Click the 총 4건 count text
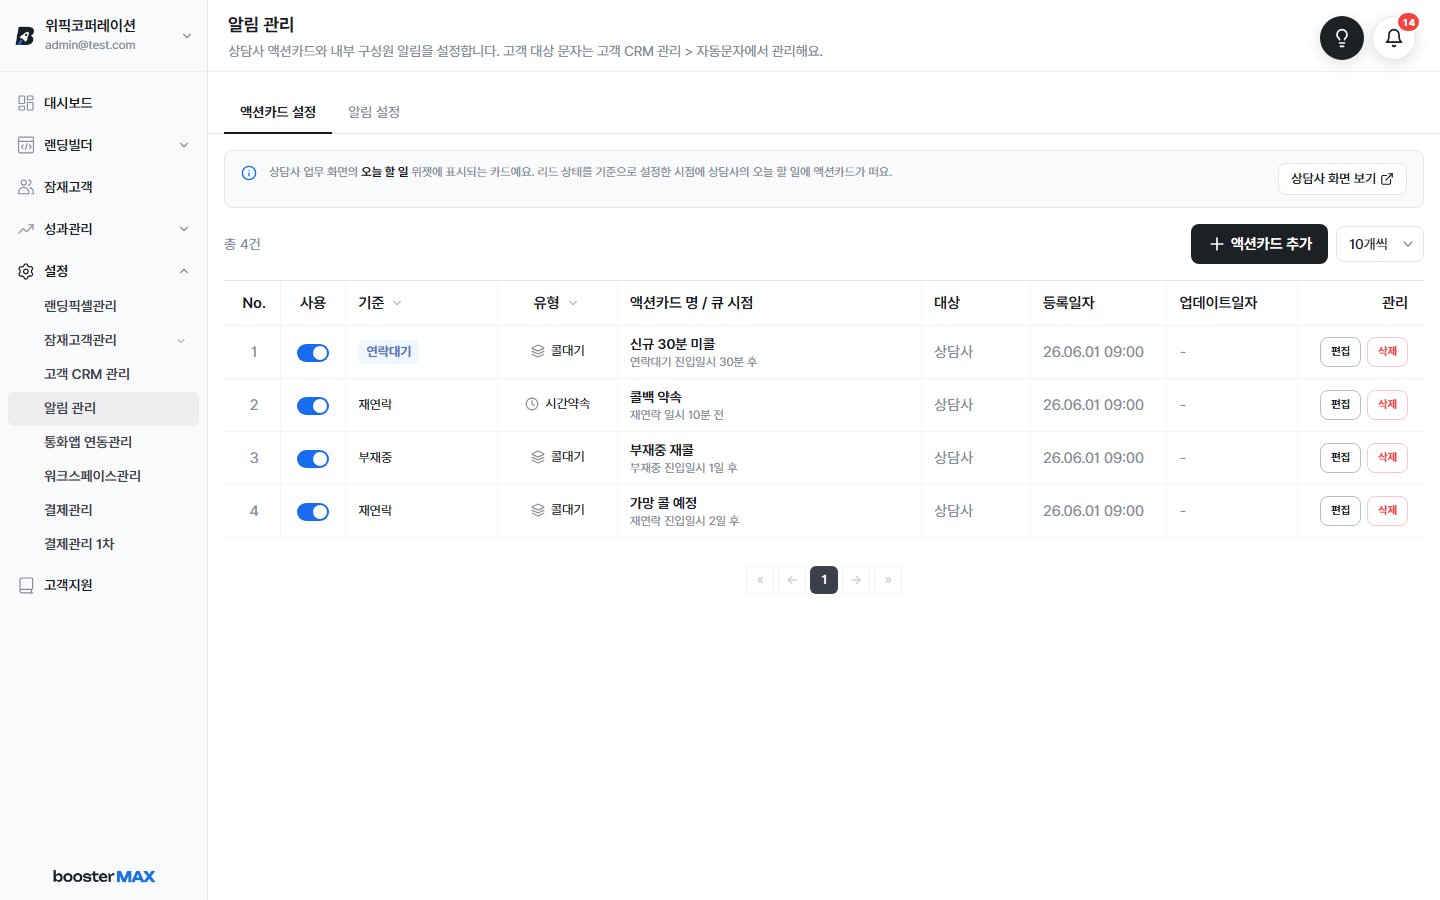This screenshot has height=900, width=1440. [x=242, y=244]
